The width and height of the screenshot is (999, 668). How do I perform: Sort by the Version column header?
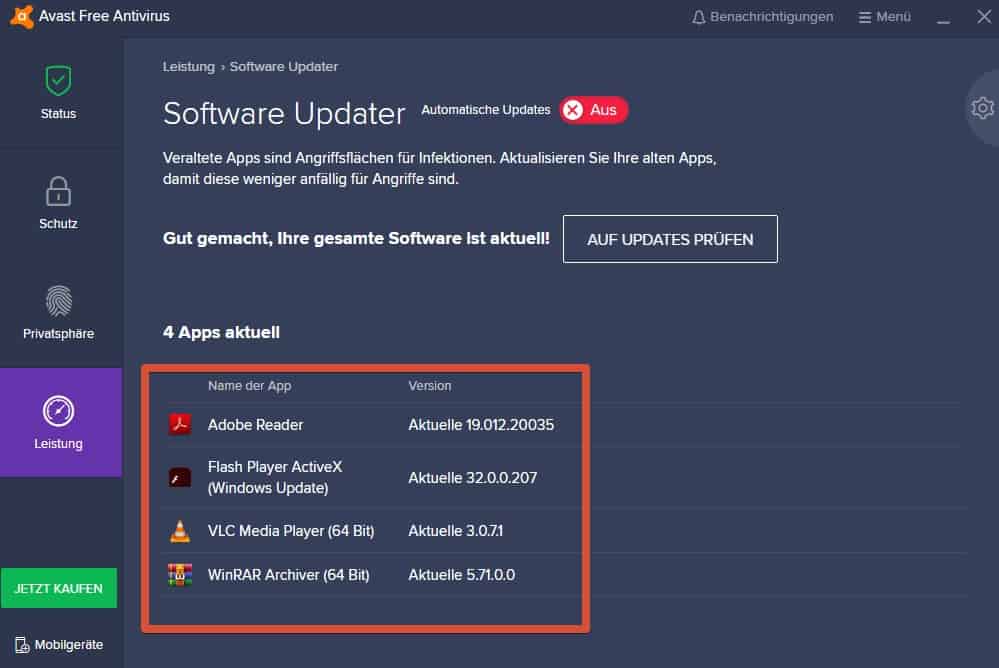[x=429, y=386]
